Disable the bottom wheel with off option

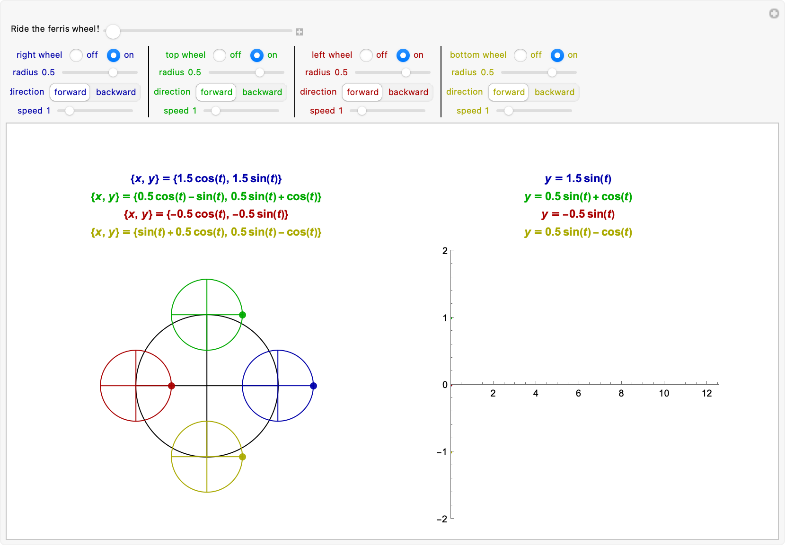coord(521,55)
